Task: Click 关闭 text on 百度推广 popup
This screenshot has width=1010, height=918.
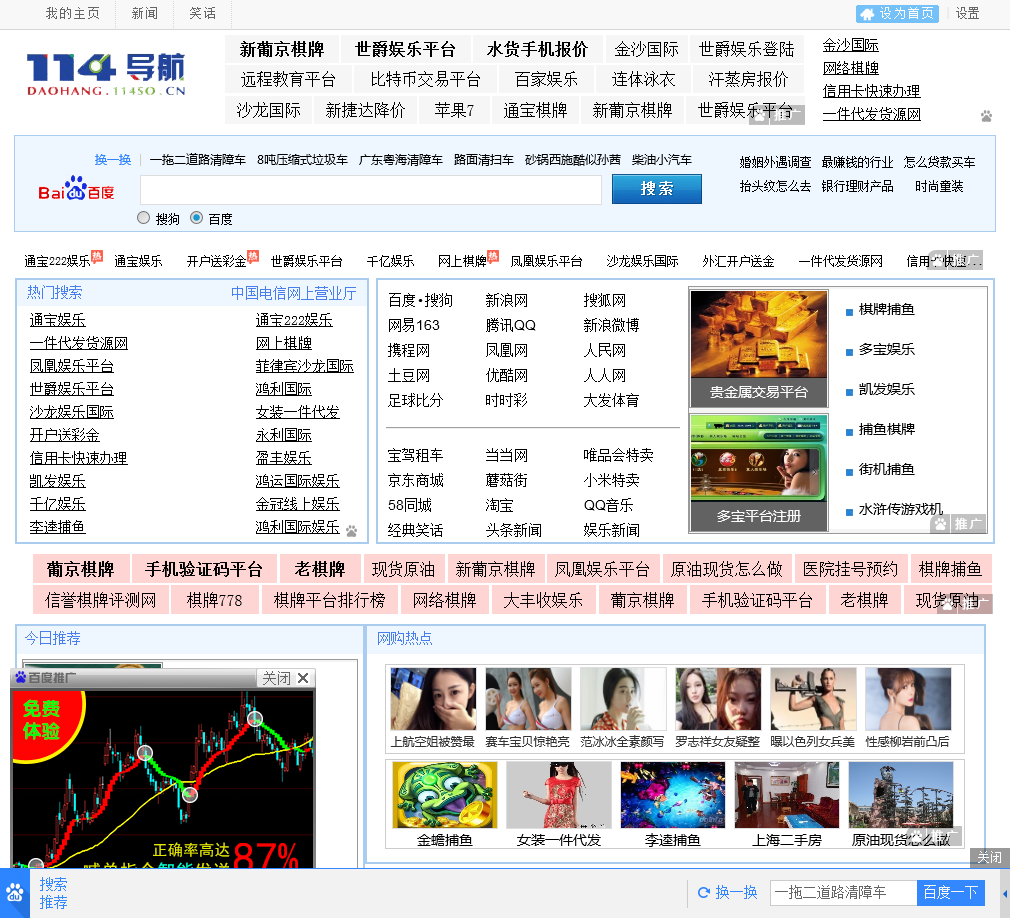Action: click(276, 678)
